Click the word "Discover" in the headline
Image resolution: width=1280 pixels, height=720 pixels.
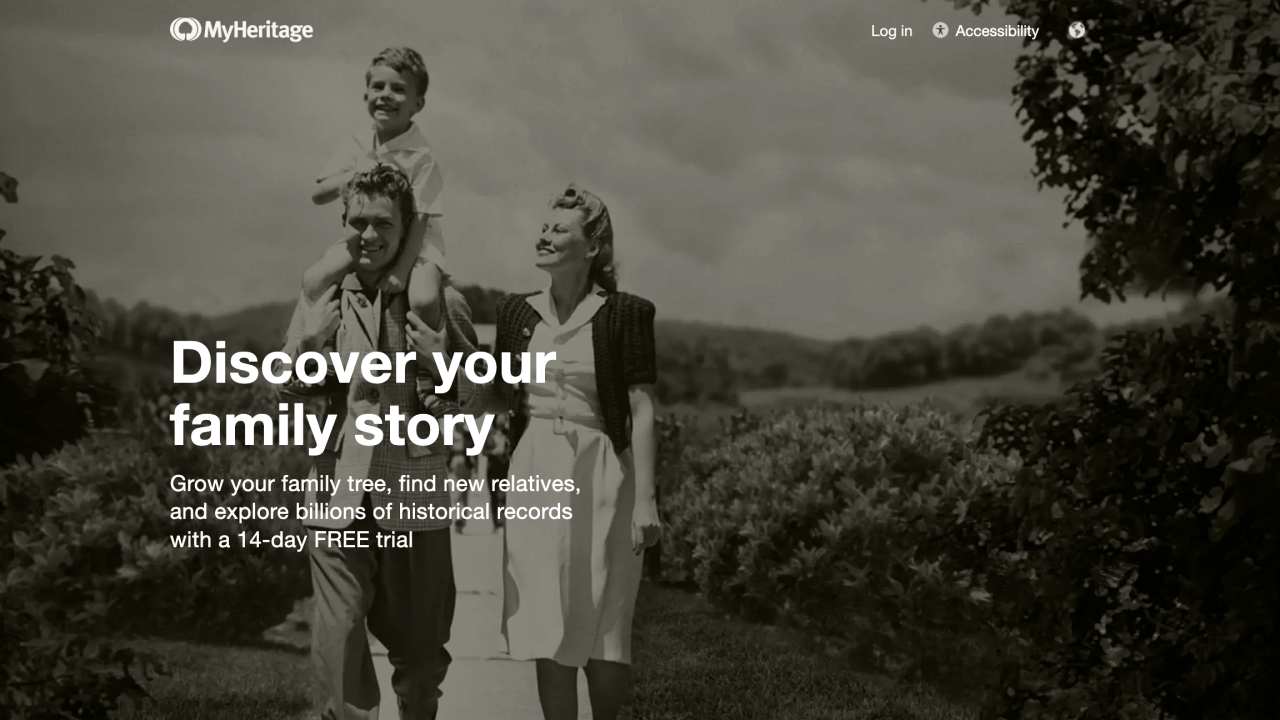(x=293, y=363)
